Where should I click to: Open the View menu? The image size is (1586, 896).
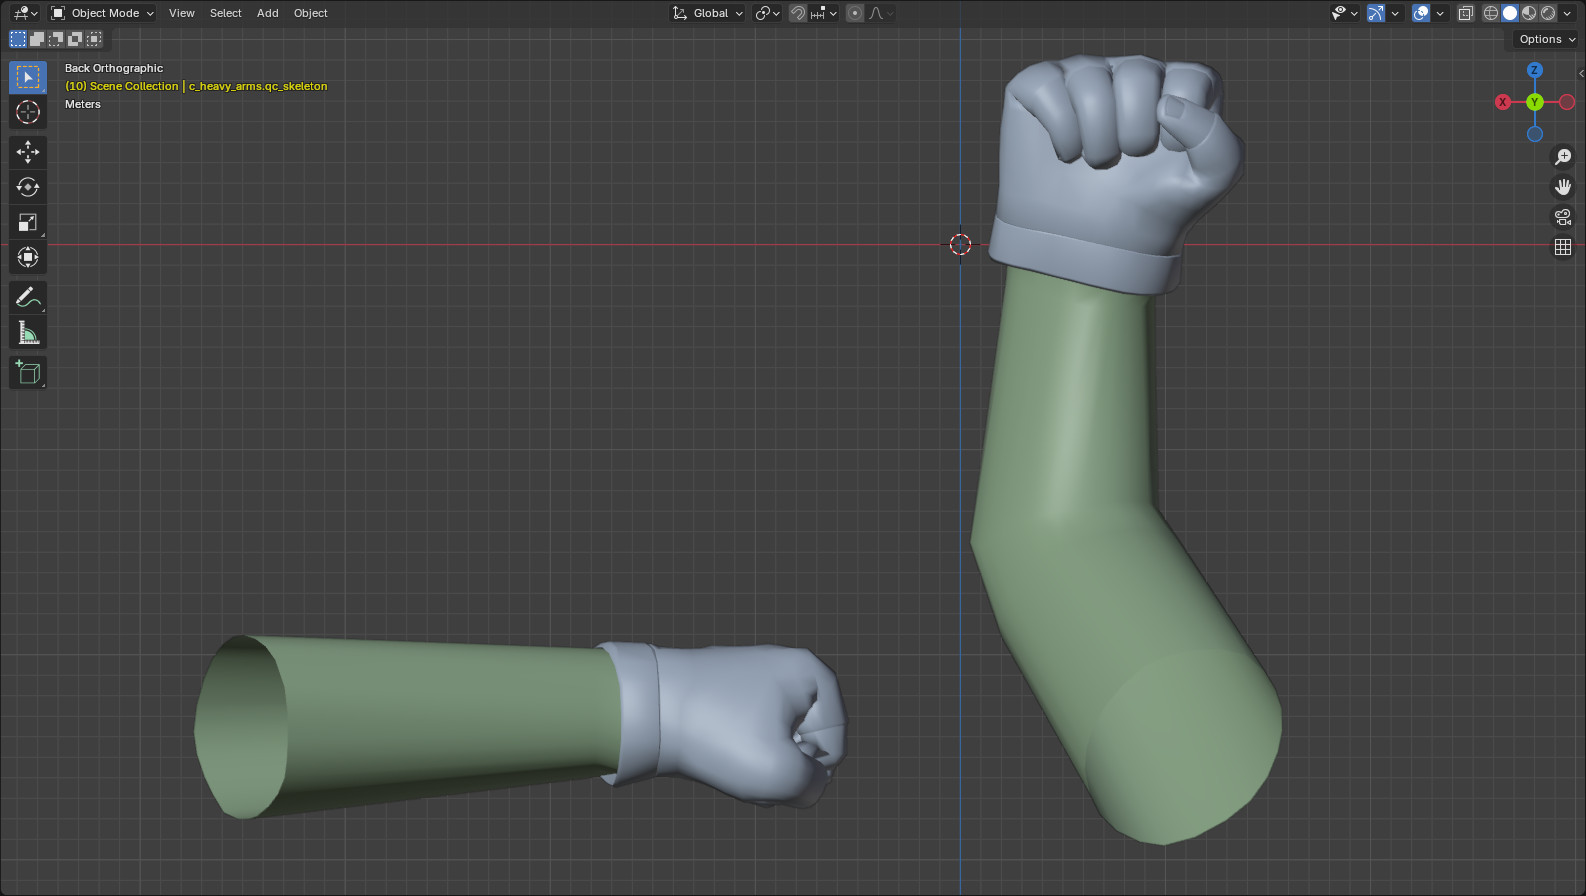click(x=182, y=13)
